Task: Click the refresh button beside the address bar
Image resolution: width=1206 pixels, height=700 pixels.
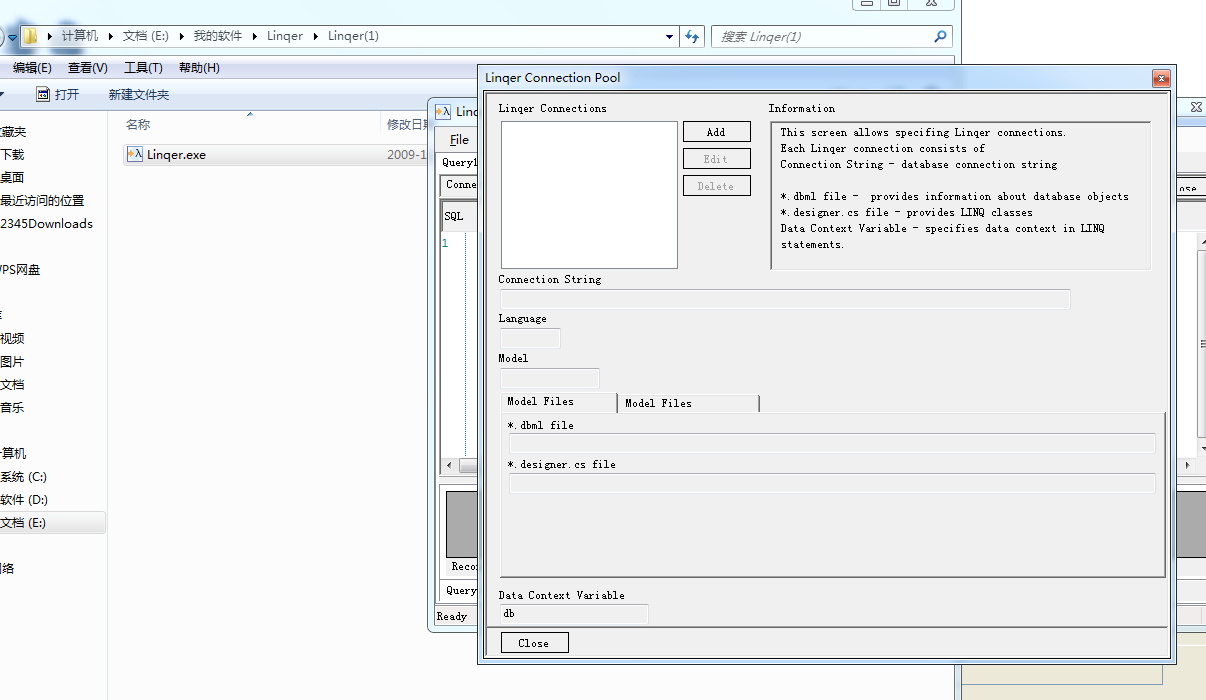Action: coord(692,36)
